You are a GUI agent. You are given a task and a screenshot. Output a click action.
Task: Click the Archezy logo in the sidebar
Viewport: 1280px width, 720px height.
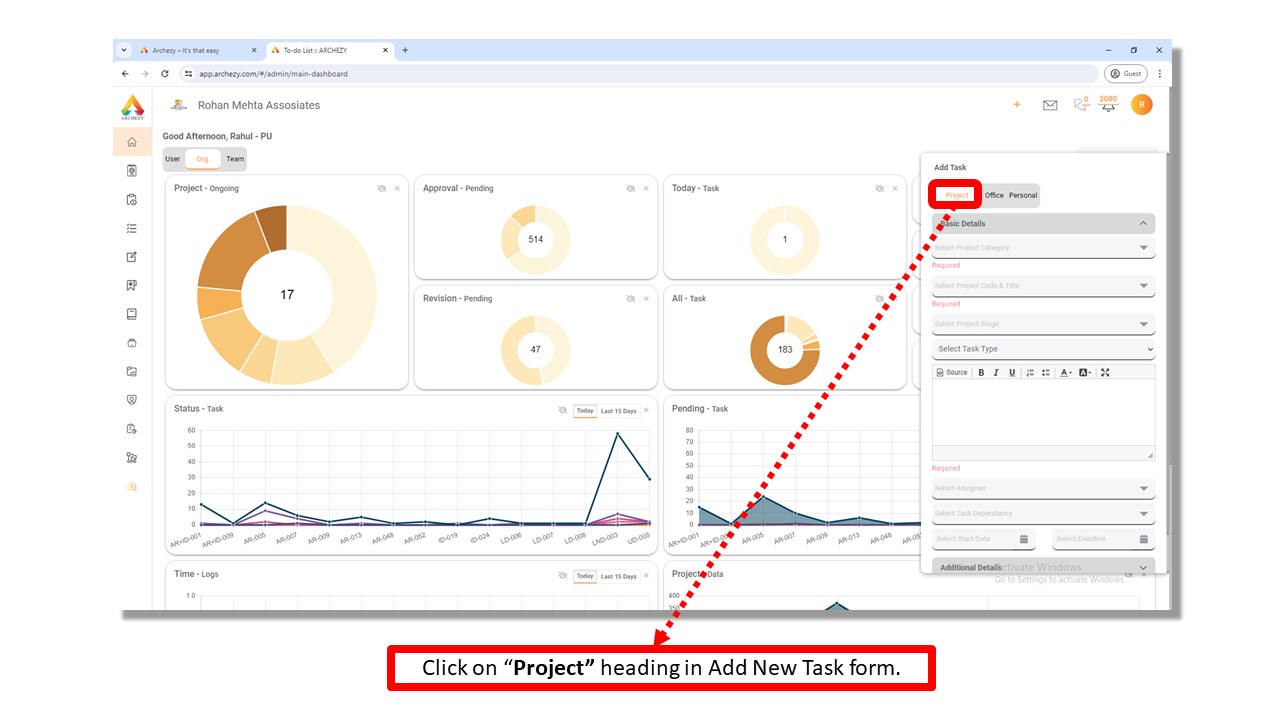coord(132,107)
